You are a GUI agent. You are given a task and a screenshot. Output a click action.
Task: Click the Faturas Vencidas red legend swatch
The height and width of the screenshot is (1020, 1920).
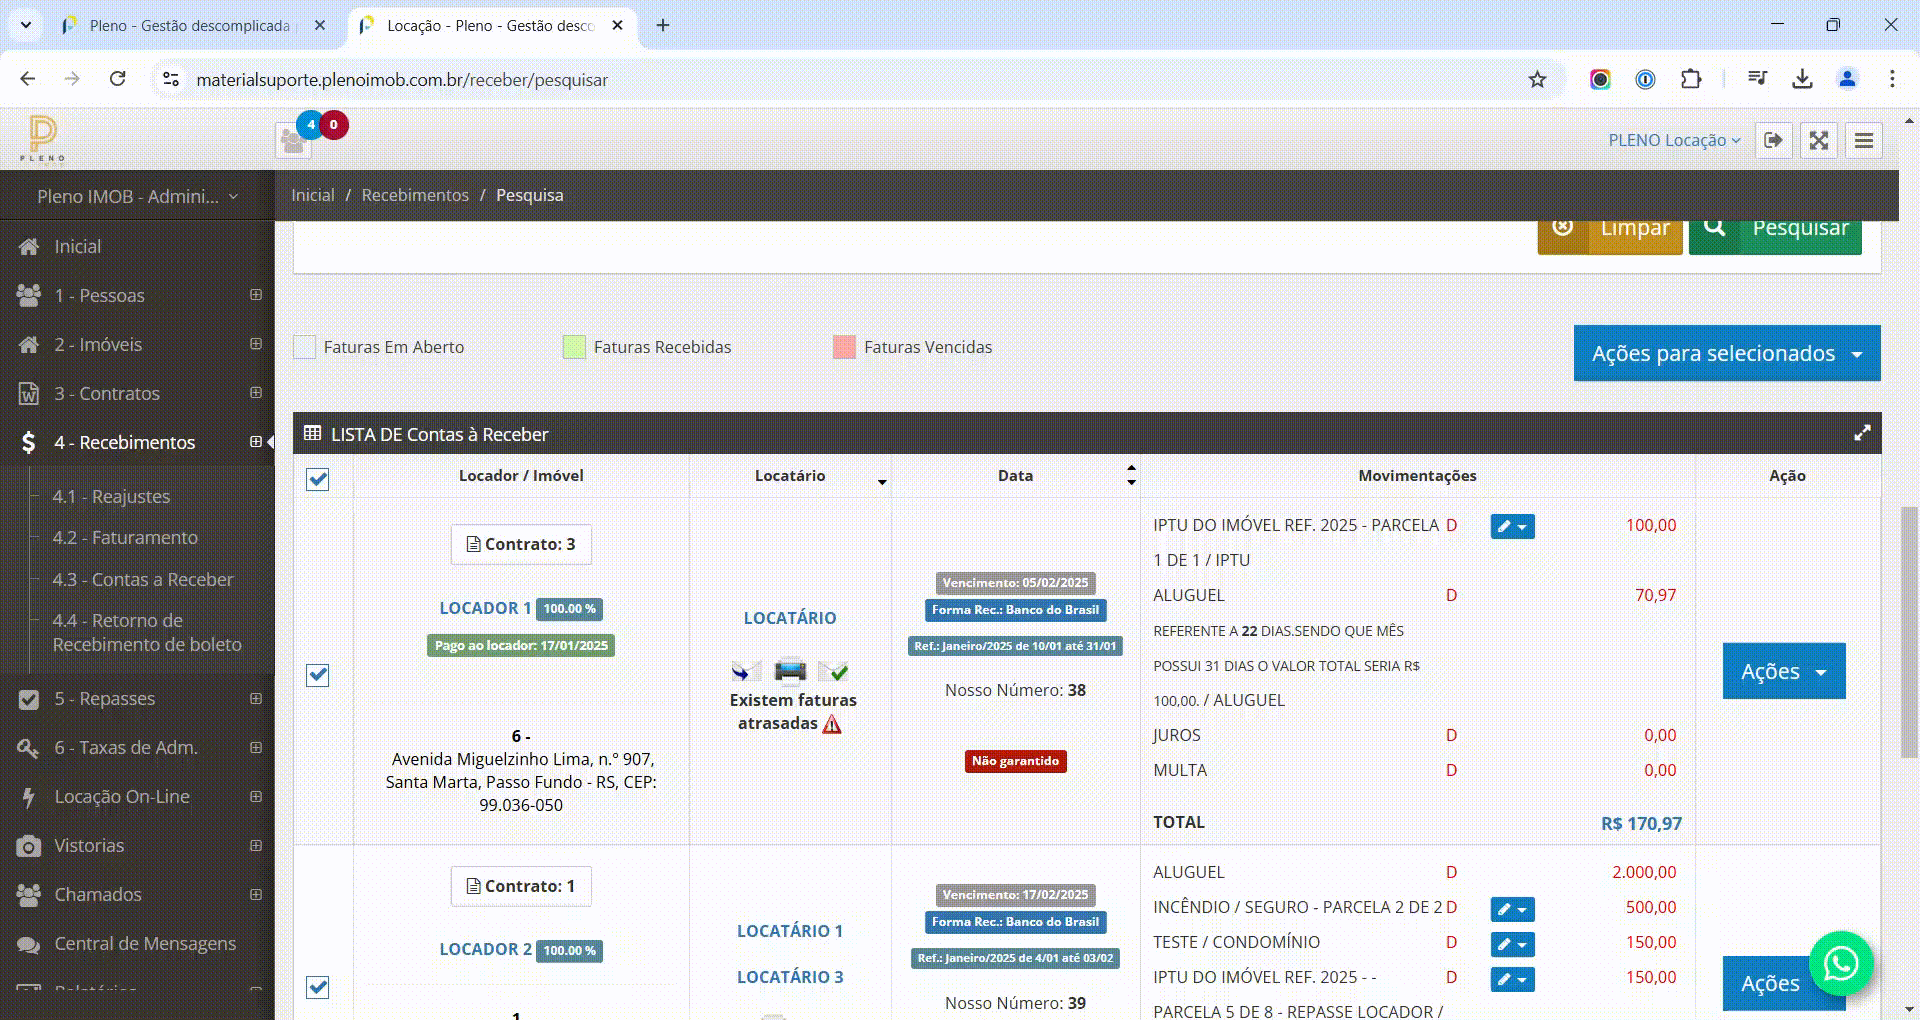(x=844, y=347)
